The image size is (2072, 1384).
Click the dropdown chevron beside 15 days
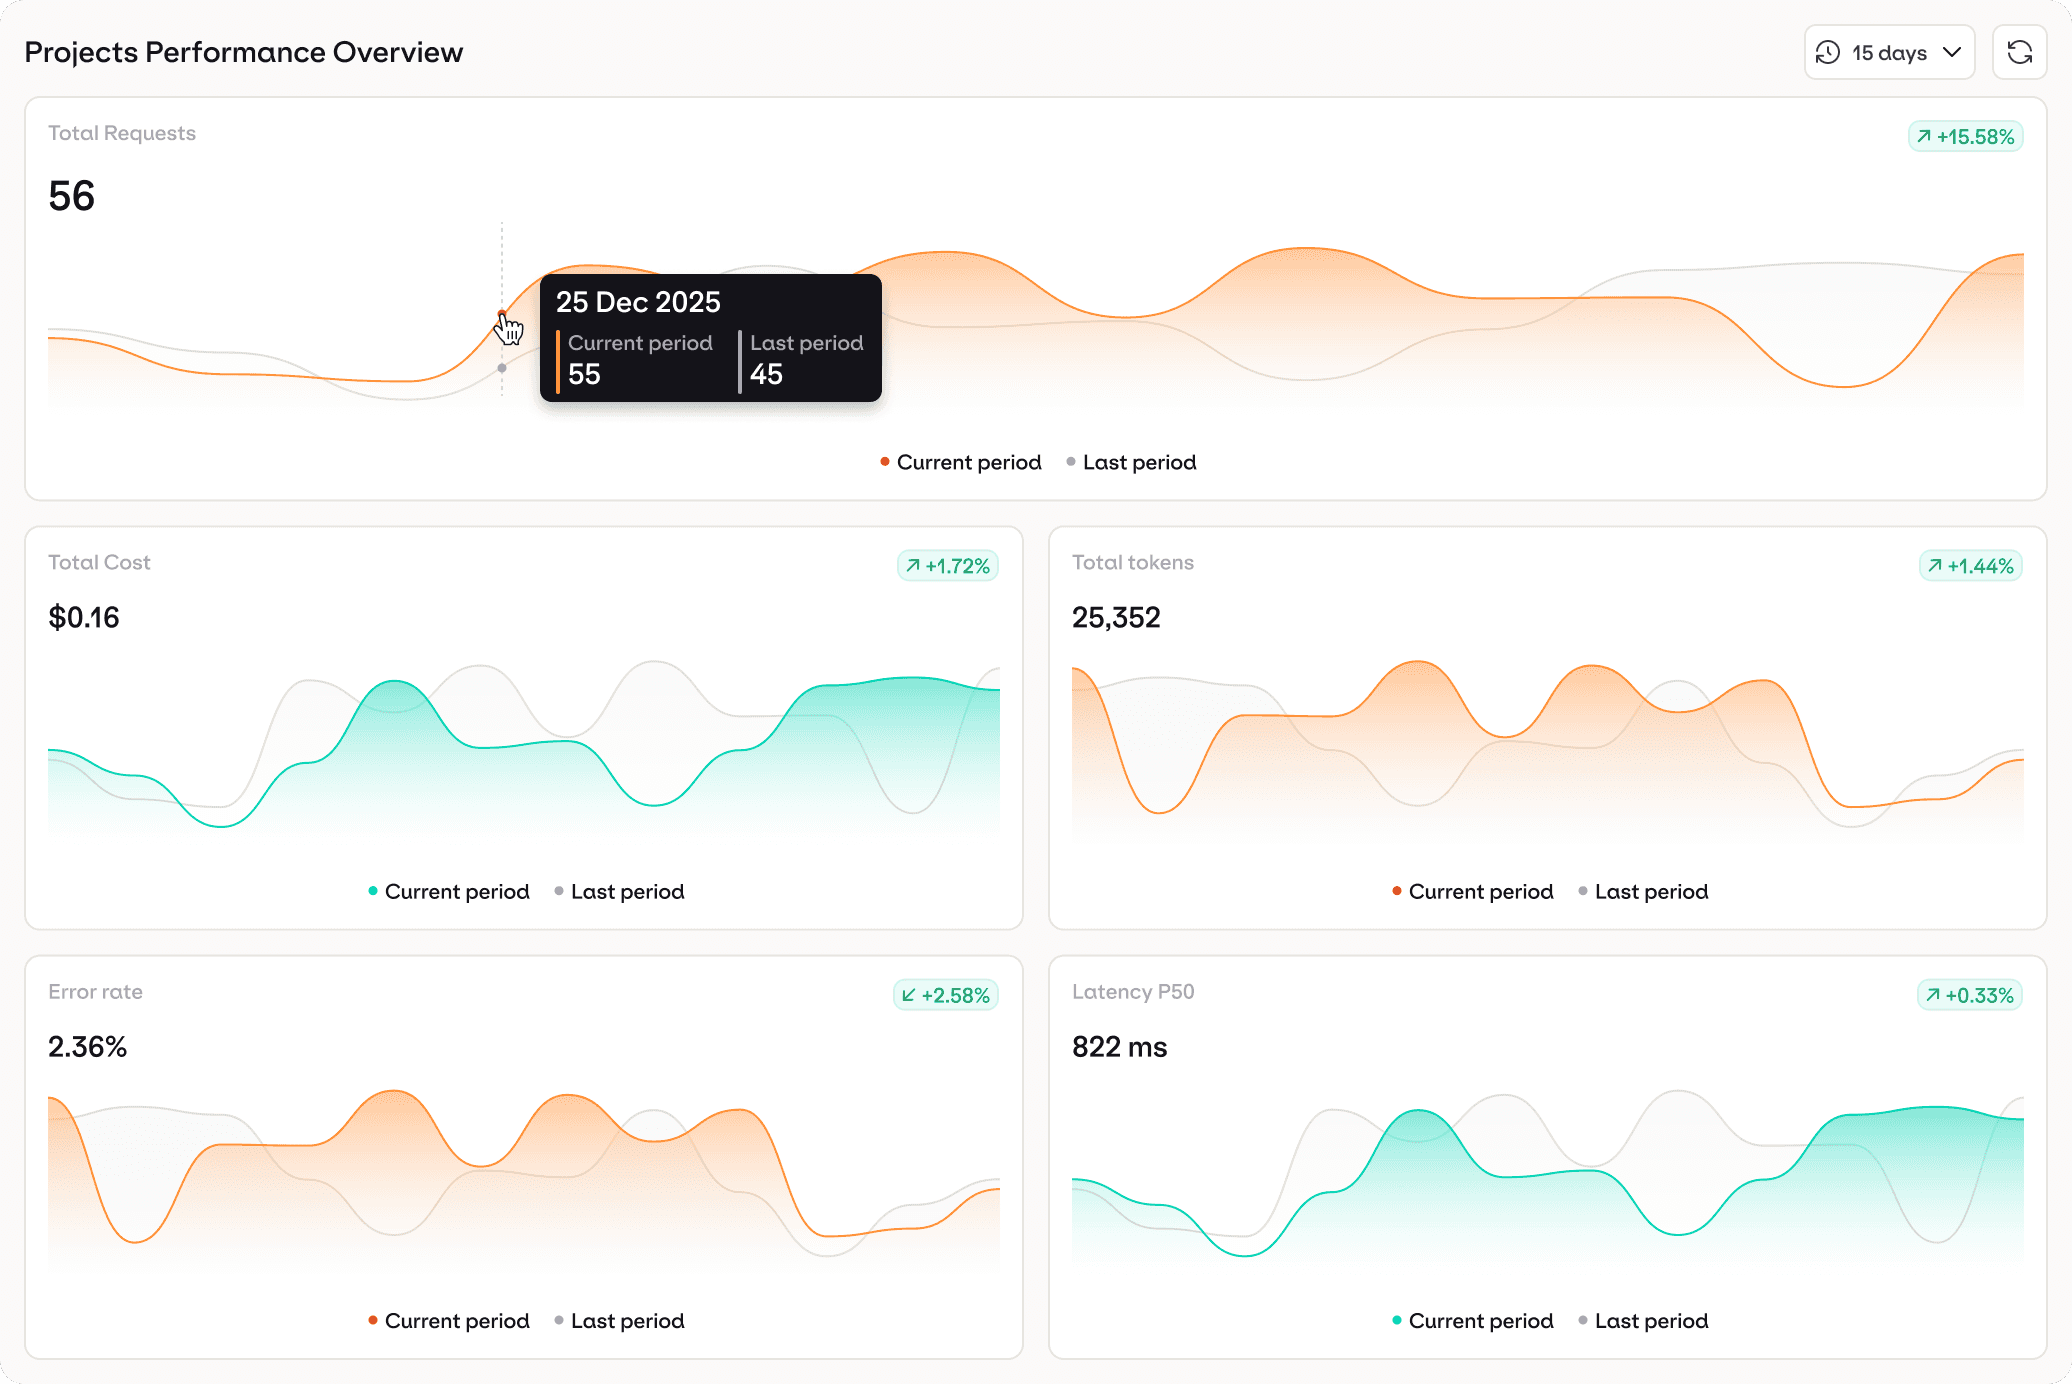(x=1952, y=52)
